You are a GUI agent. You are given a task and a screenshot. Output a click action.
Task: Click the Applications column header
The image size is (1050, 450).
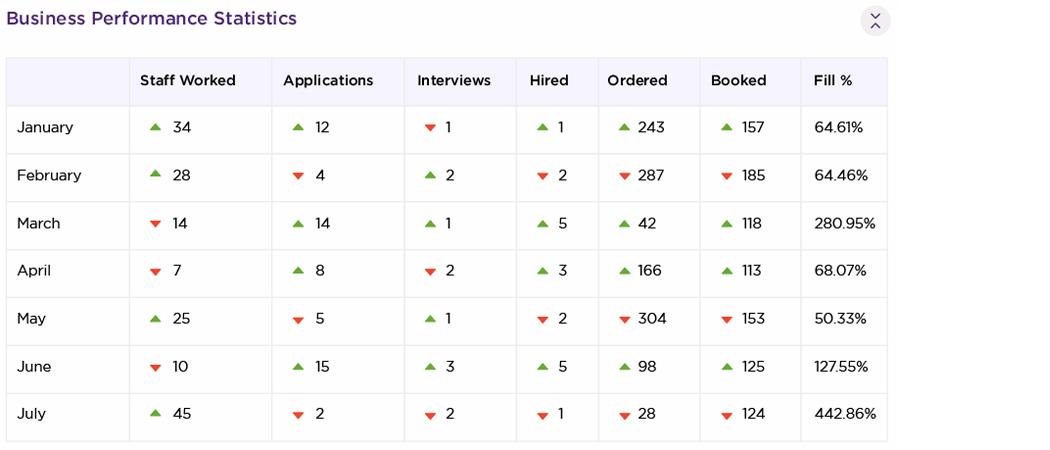pos(328,80)
